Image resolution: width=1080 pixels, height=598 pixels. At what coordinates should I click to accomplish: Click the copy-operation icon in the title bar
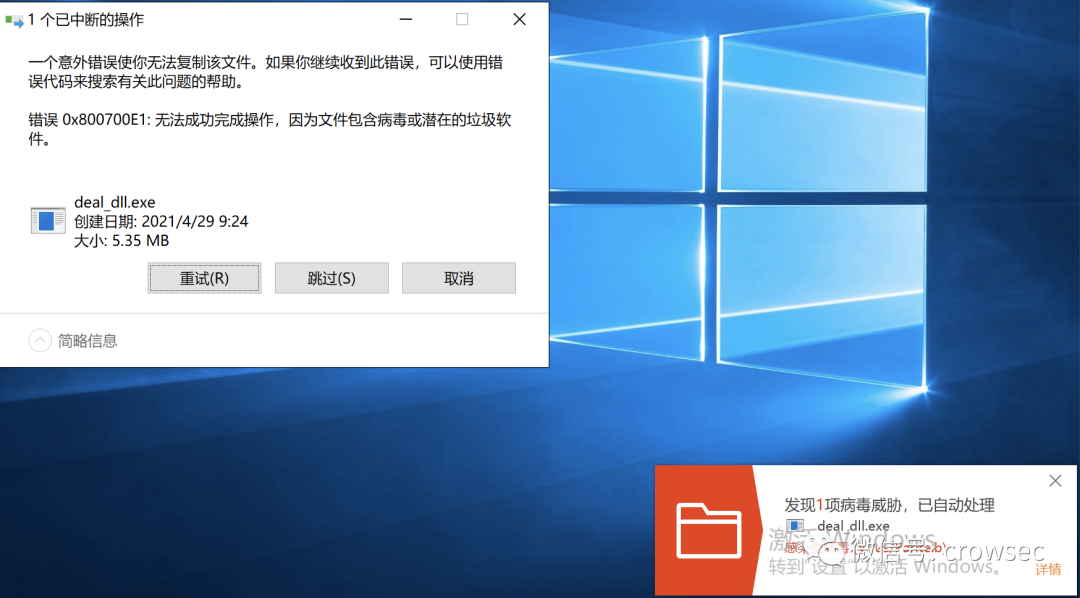[14, 20]
